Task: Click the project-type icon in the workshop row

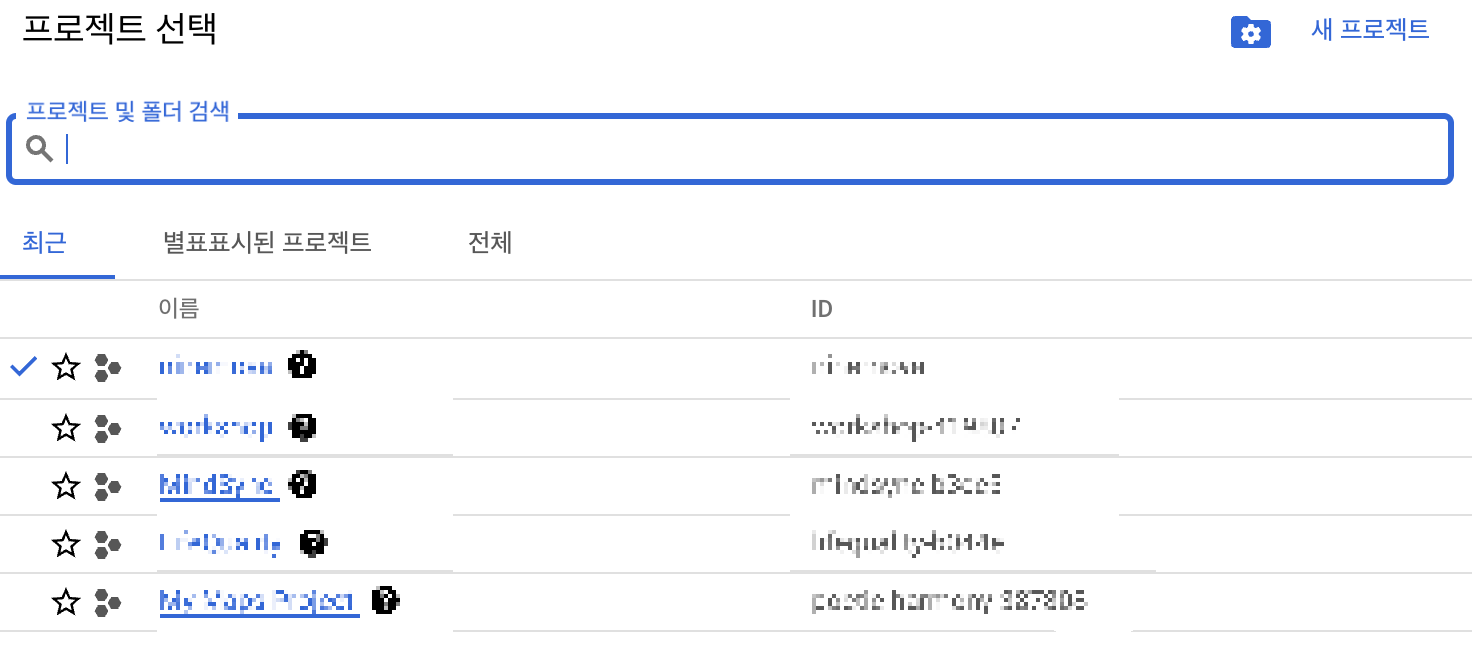Action: pyautogui.click(x=107, y=429)
